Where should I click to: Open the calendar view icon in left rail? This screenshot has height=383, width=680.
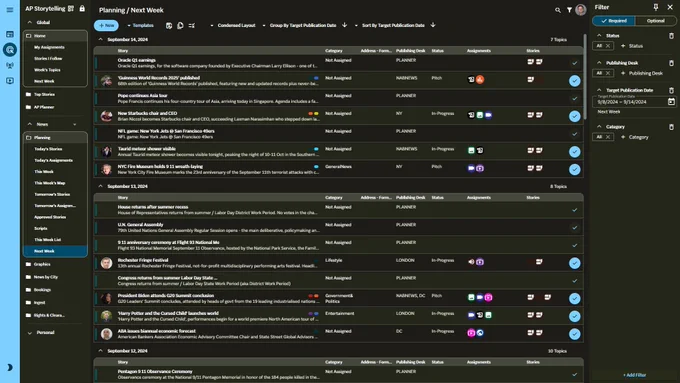(10, 34)
